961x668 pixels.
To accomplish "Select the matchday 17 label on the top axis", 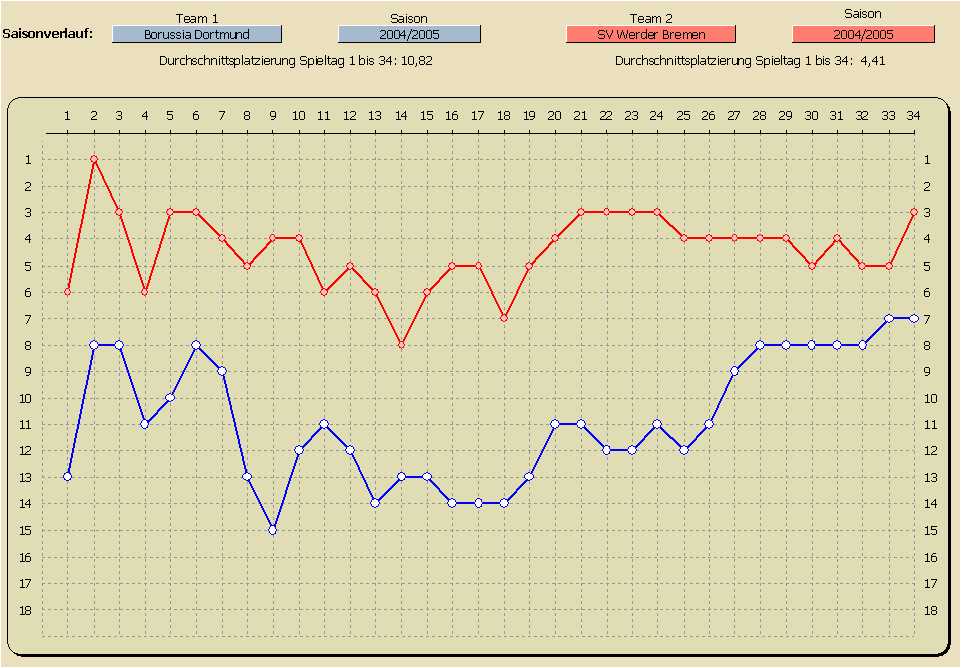I will coord(477,115).
